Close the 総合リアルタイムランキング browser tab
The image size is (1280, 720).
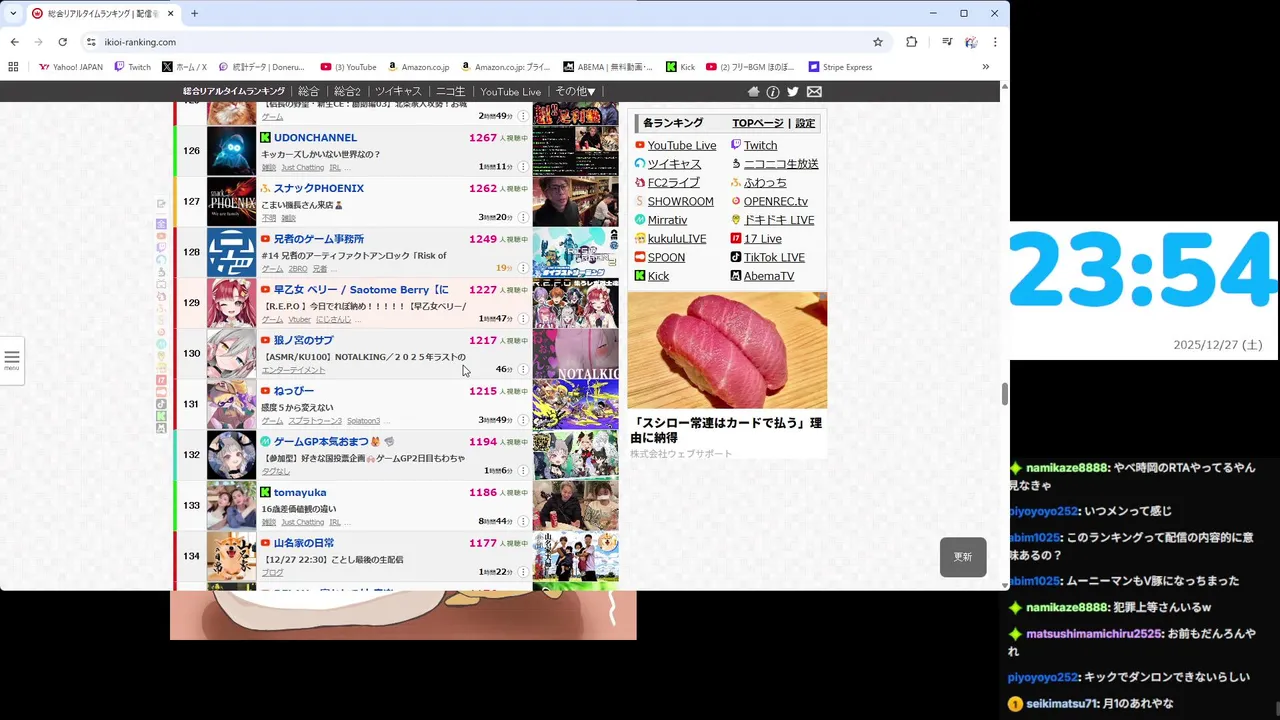point(170,13)
